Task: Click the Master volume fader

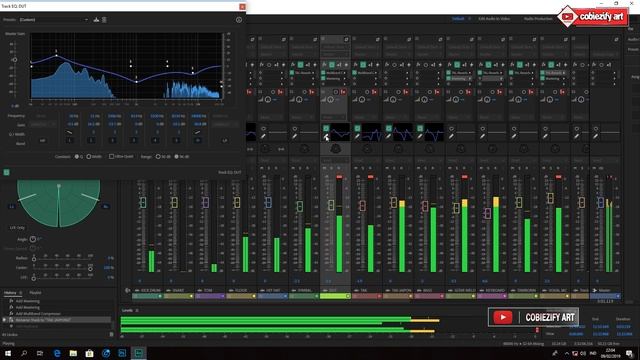Action: coord(600,202)
